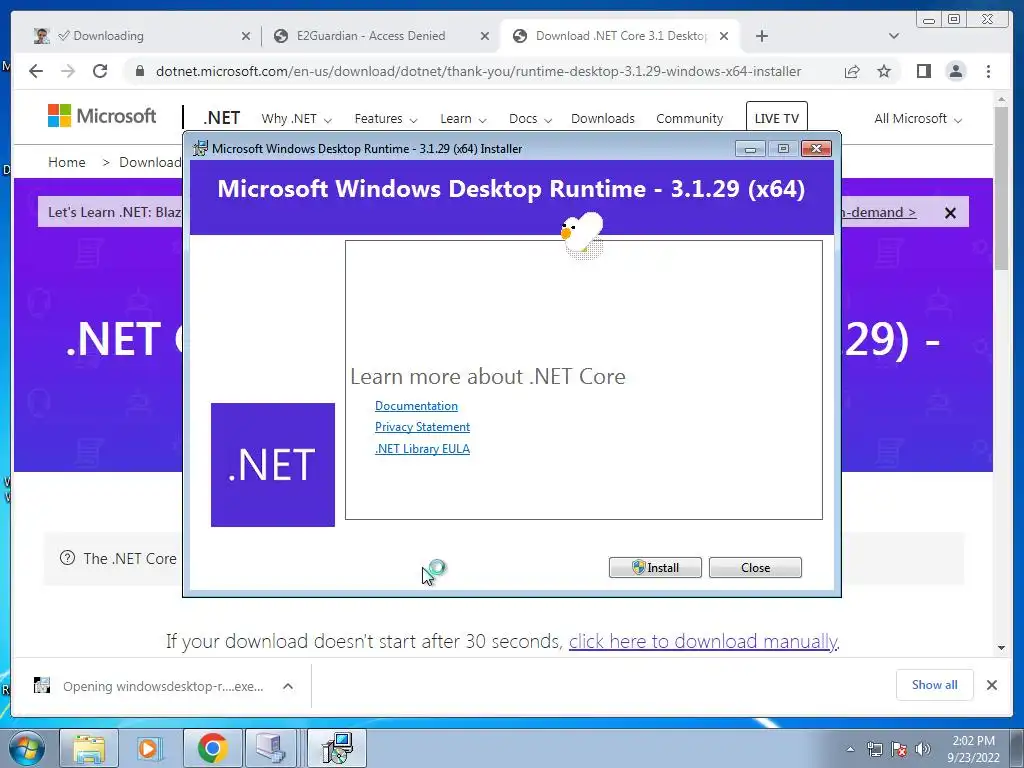
Task: Click the Install button in the installer
Action: [655, 568]
